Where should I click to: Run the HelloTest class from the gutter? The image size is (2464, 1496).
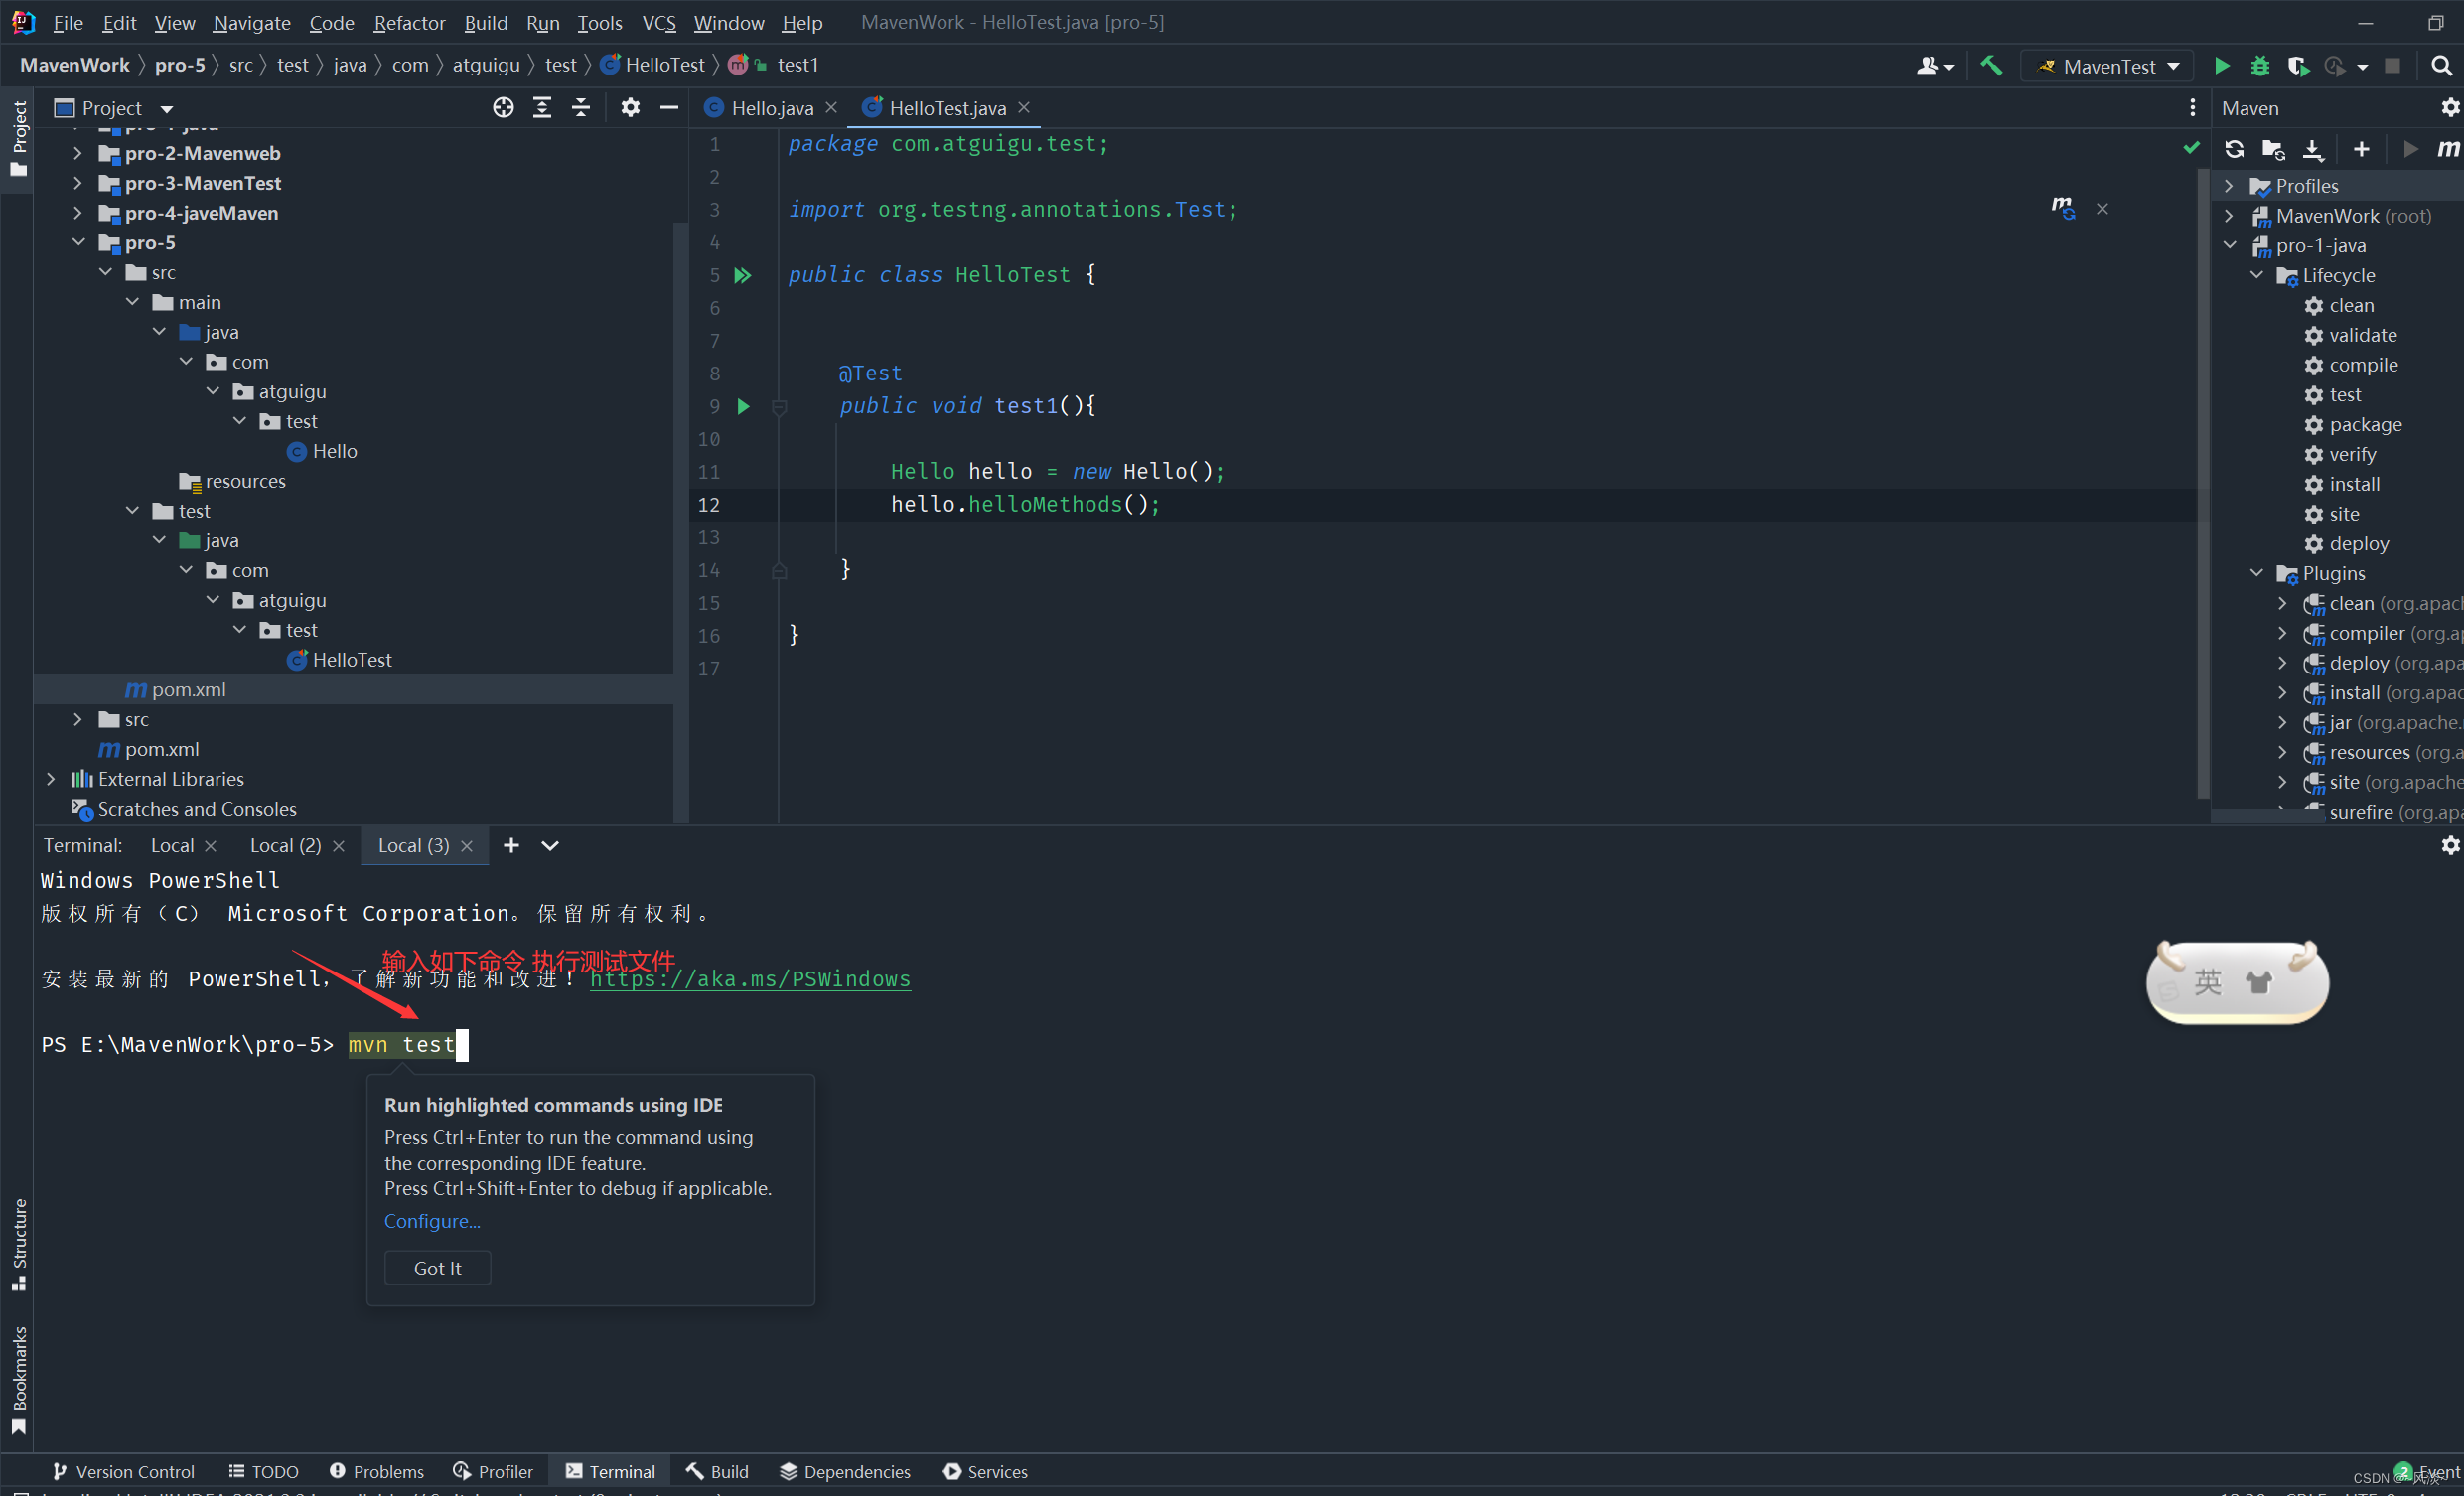pyautogui.click(x=743, y=275)
